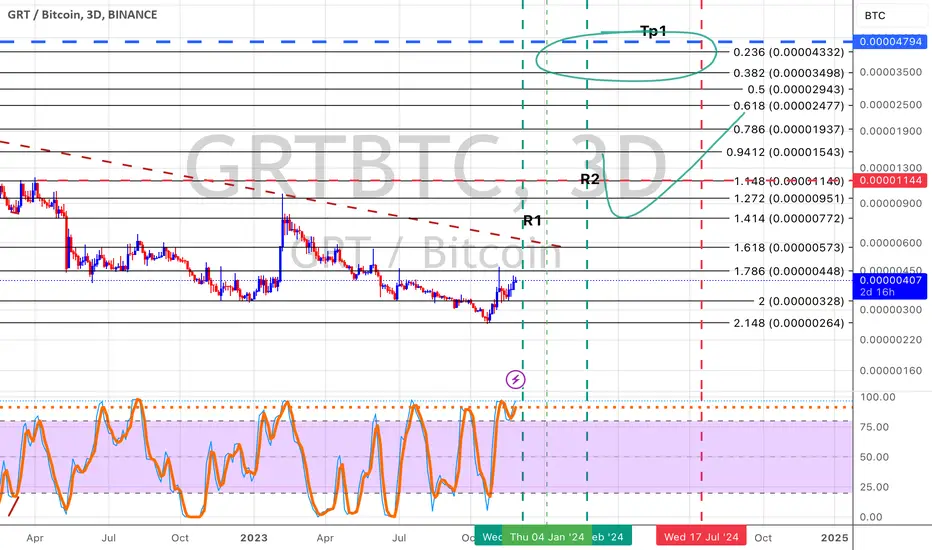The width and height of the screenshot is (932, 550).
Task: Click the 100.00 oscillator scale value
Action: tap(877, 397)
